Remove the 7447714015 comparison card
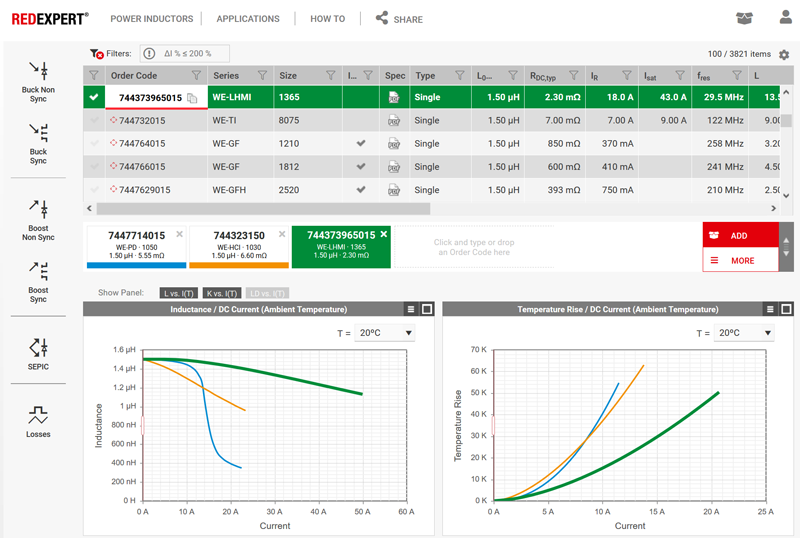This screenshot has height=538, width=800. (180, 235)
